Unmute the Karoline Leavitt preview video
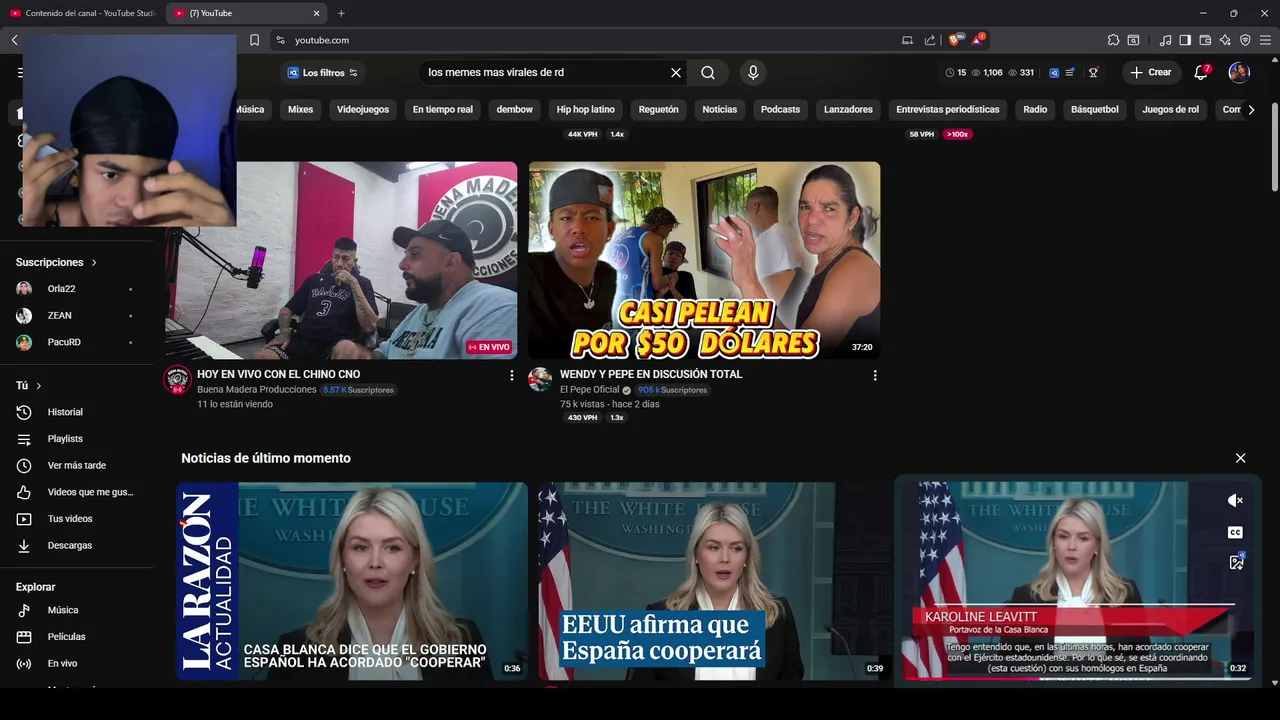 1236,500
